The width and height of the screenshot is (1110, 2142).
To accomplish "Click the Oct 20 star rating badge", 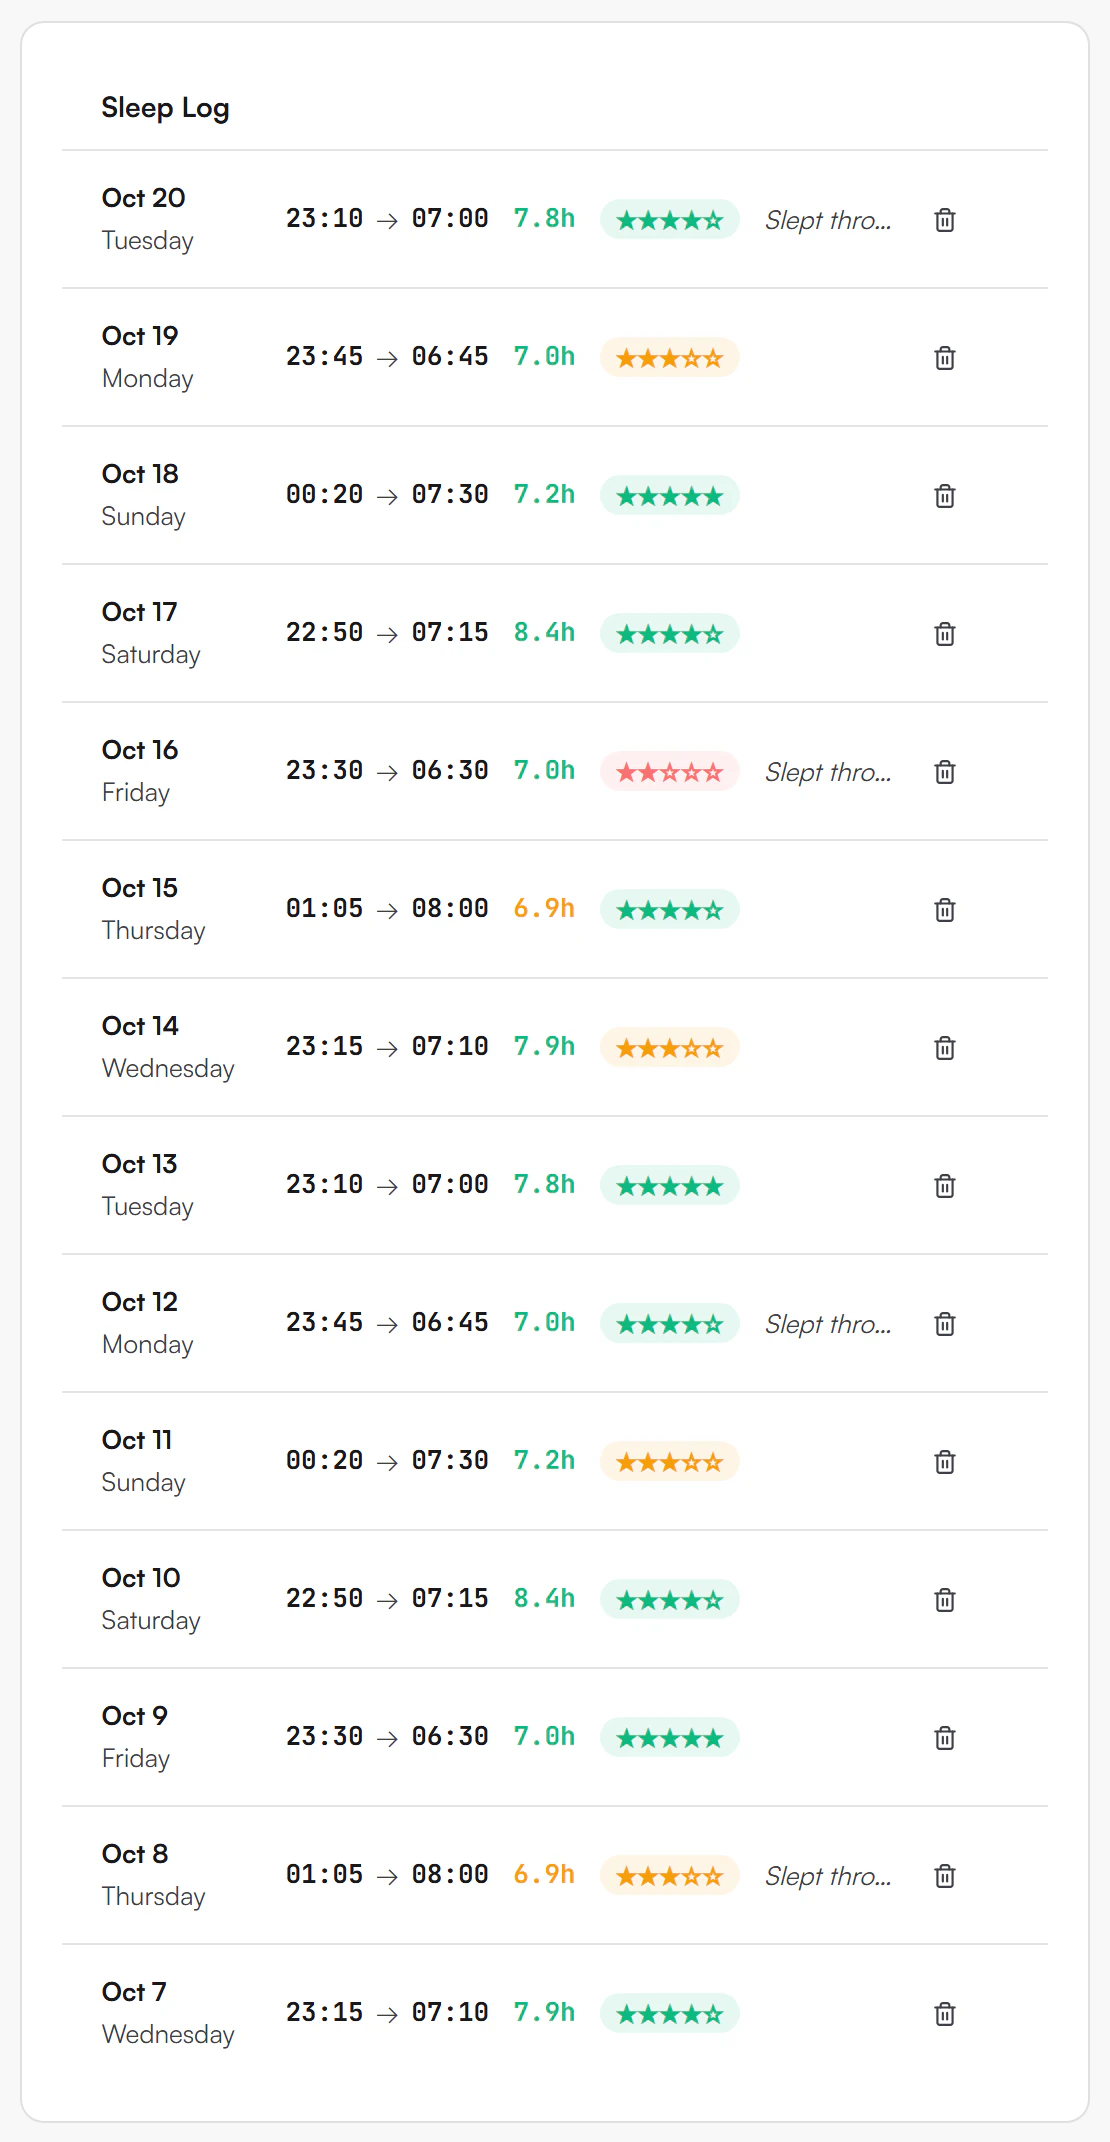I will click(x=670, y=220).
